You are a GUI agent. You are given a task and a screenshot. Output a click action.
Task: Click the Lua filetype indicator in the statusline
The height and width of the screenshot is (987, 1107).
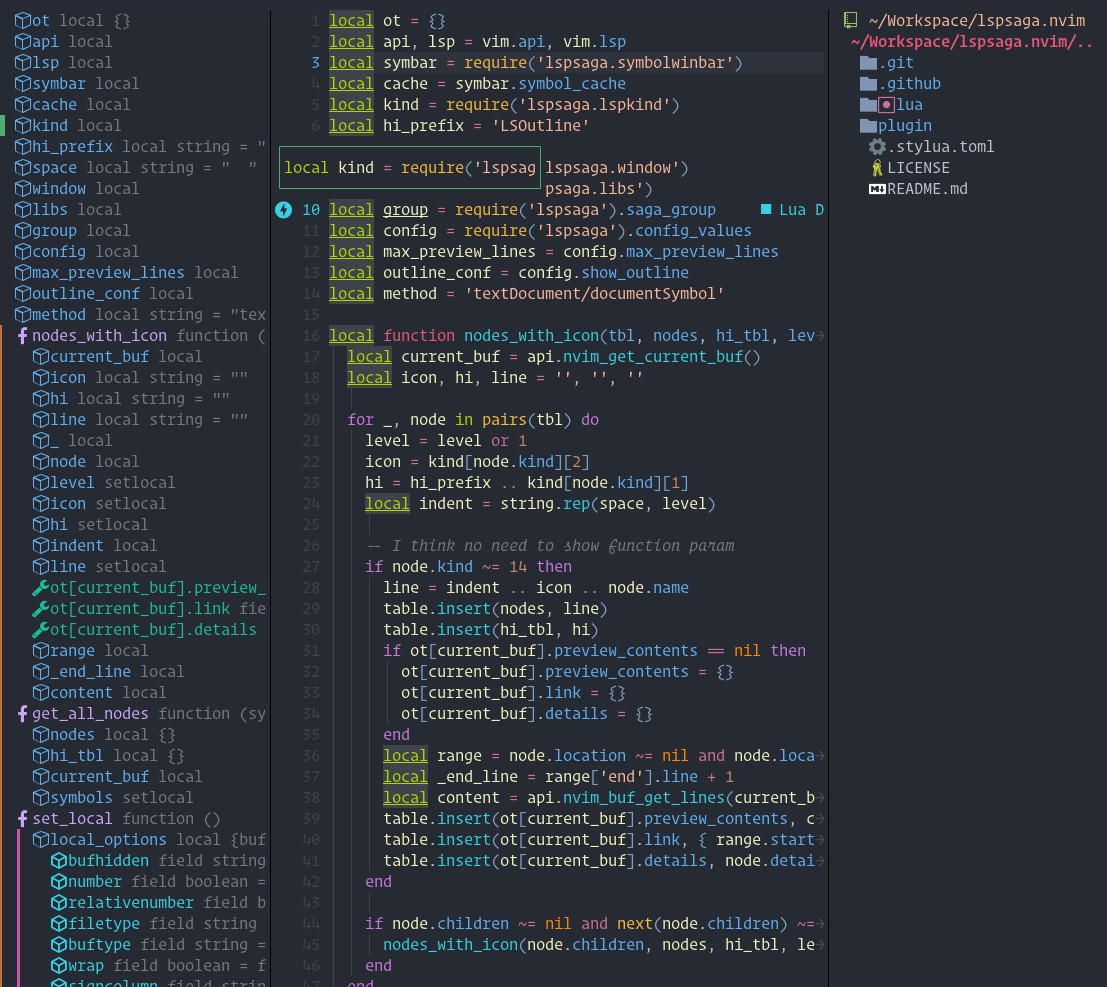click(793, 209)
